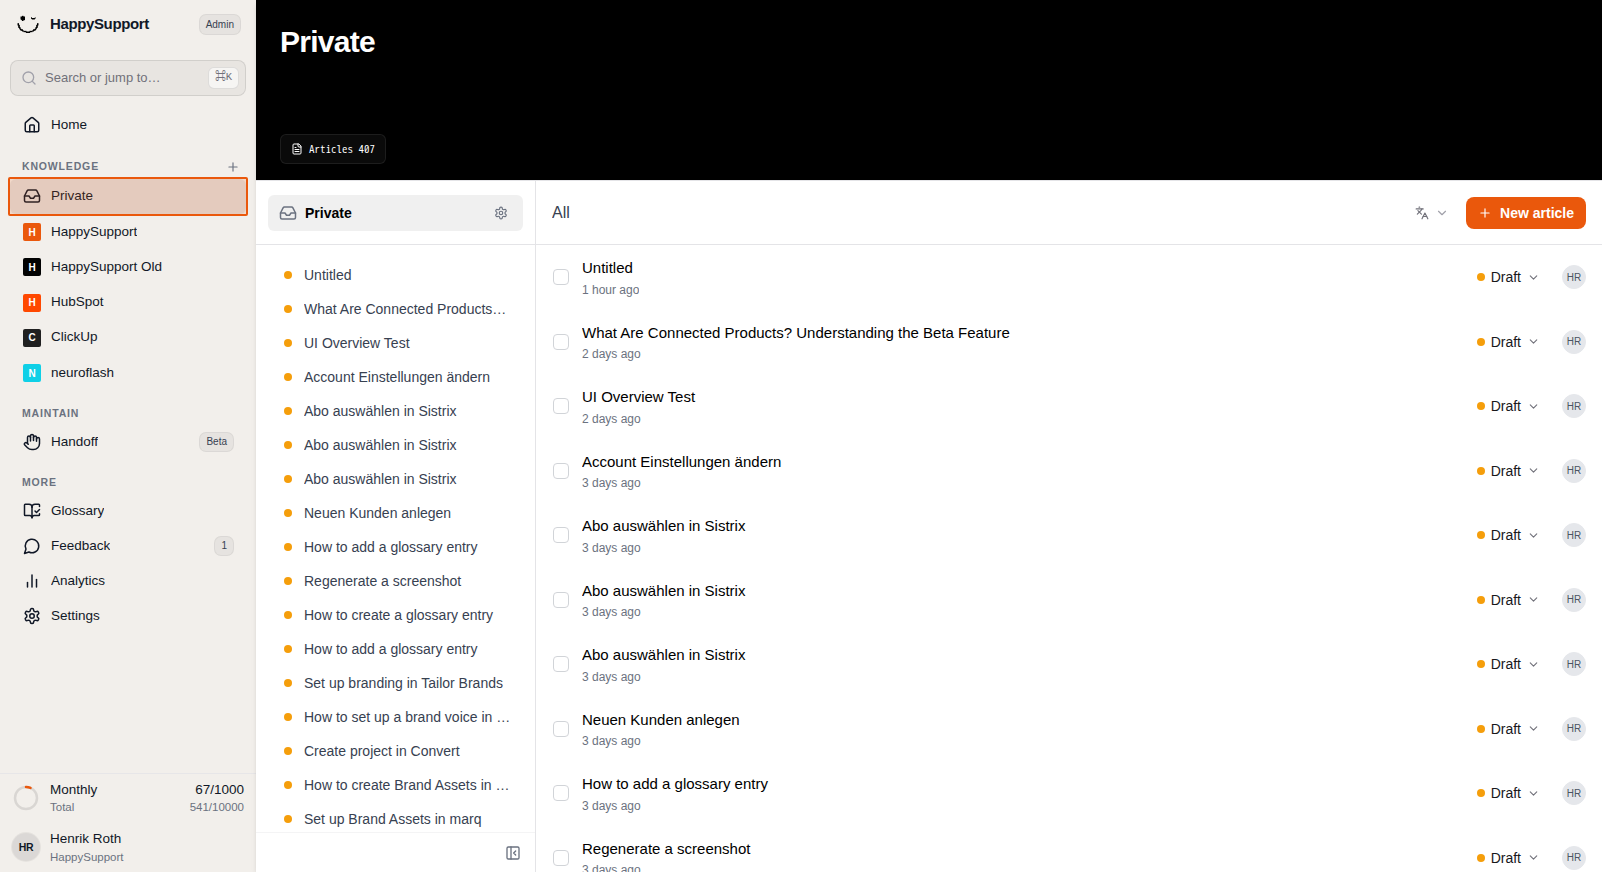Focus the Search or jump to field
The height and width of the screenshot is (872, 1602).
(x=128, y=78)
